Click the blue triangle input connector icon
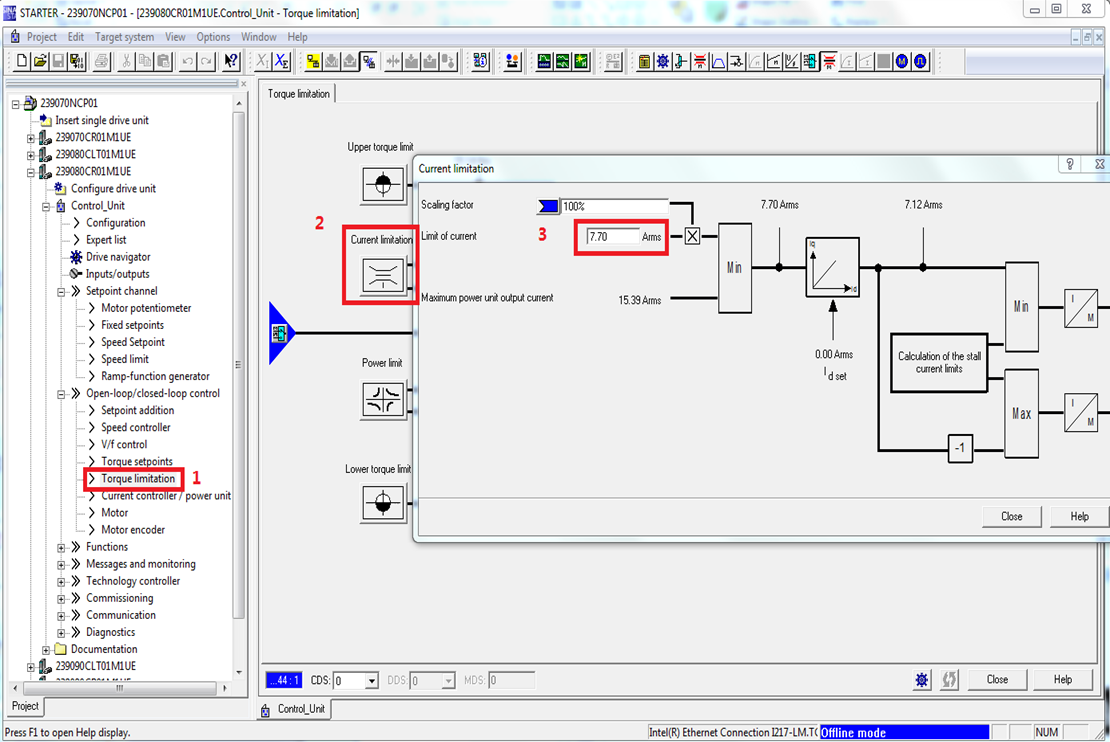 [282, 333]
